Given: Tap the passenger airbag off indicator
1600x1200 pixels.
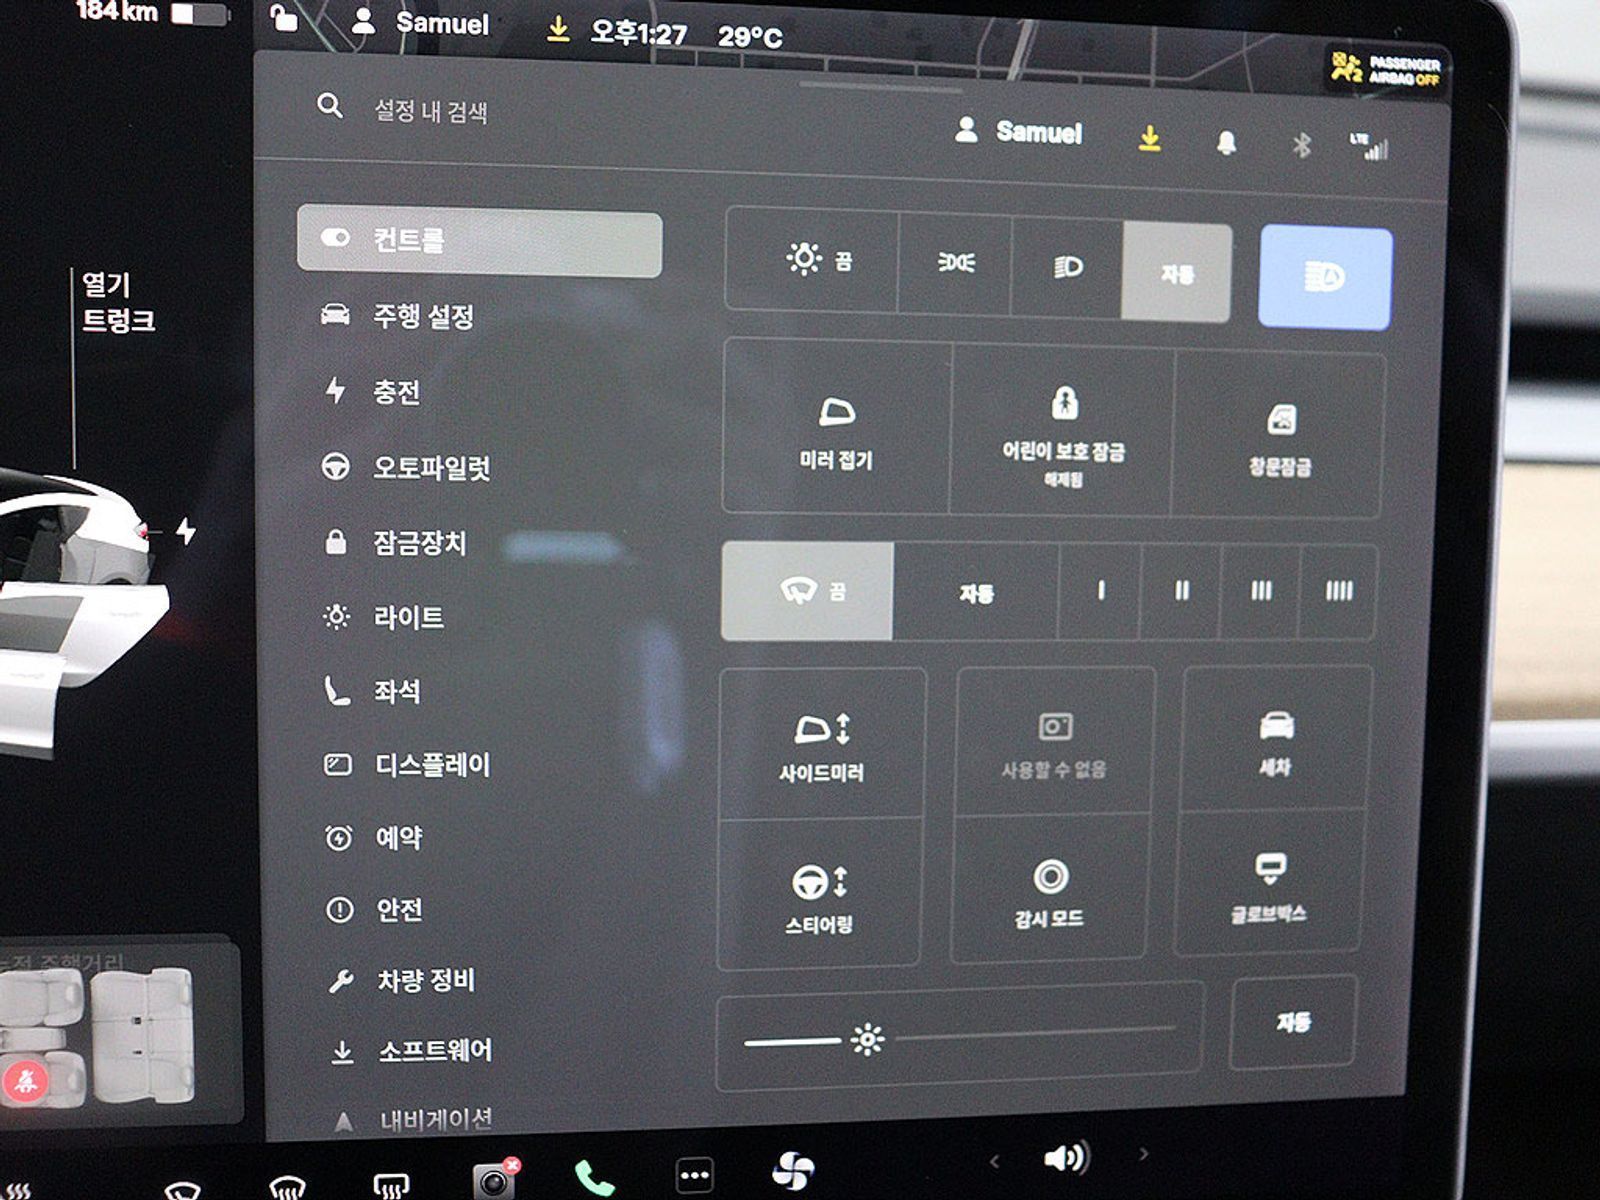Looking at the screenshot, I should click(1386, 70).
